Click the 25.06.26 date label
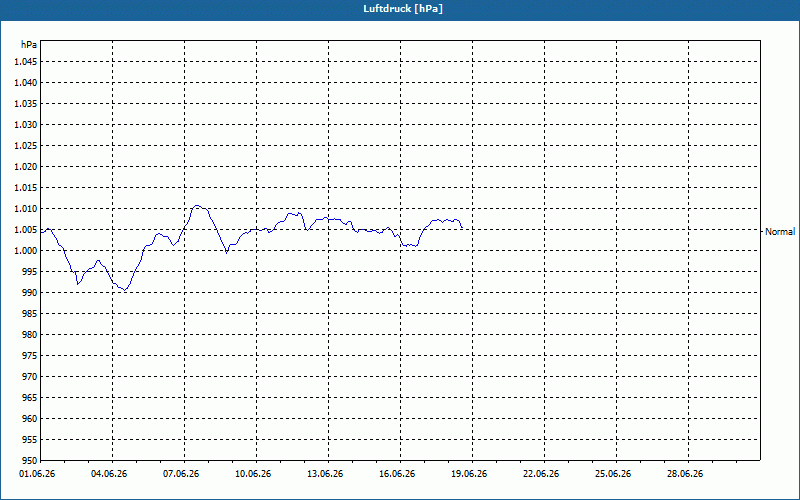Image resolution: width=800 pixels, height=500 pixels. pyautogui.click(x=613, y=474)
